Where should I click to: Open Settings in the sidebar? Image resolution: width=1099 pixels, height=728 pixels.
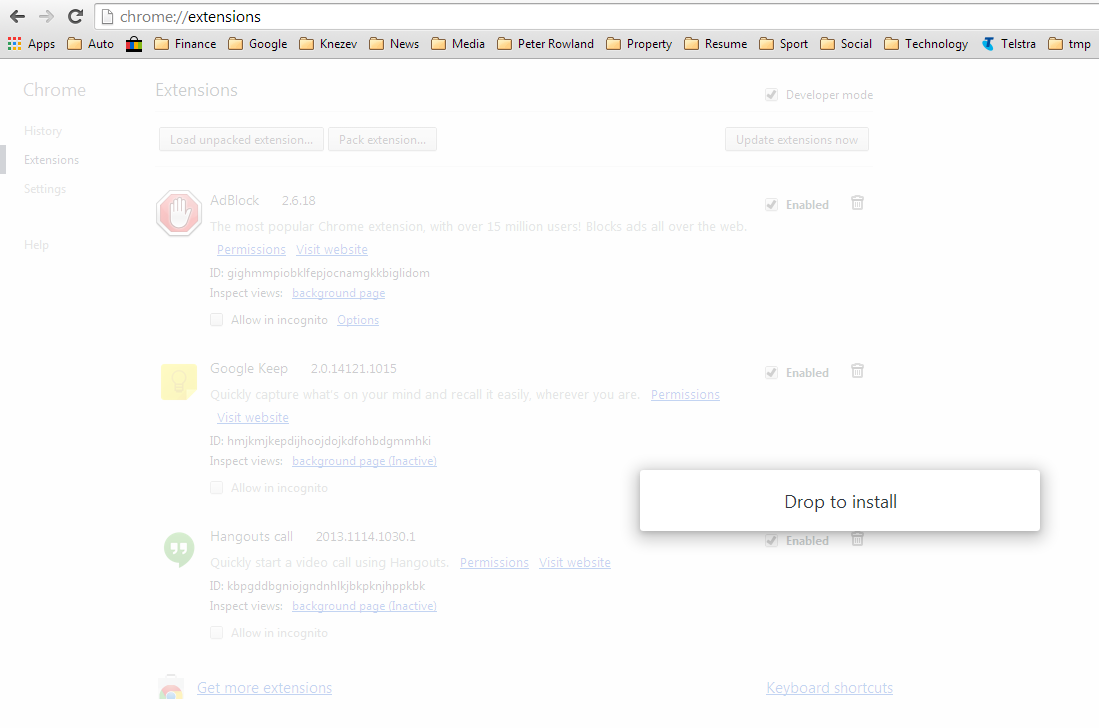45,188
